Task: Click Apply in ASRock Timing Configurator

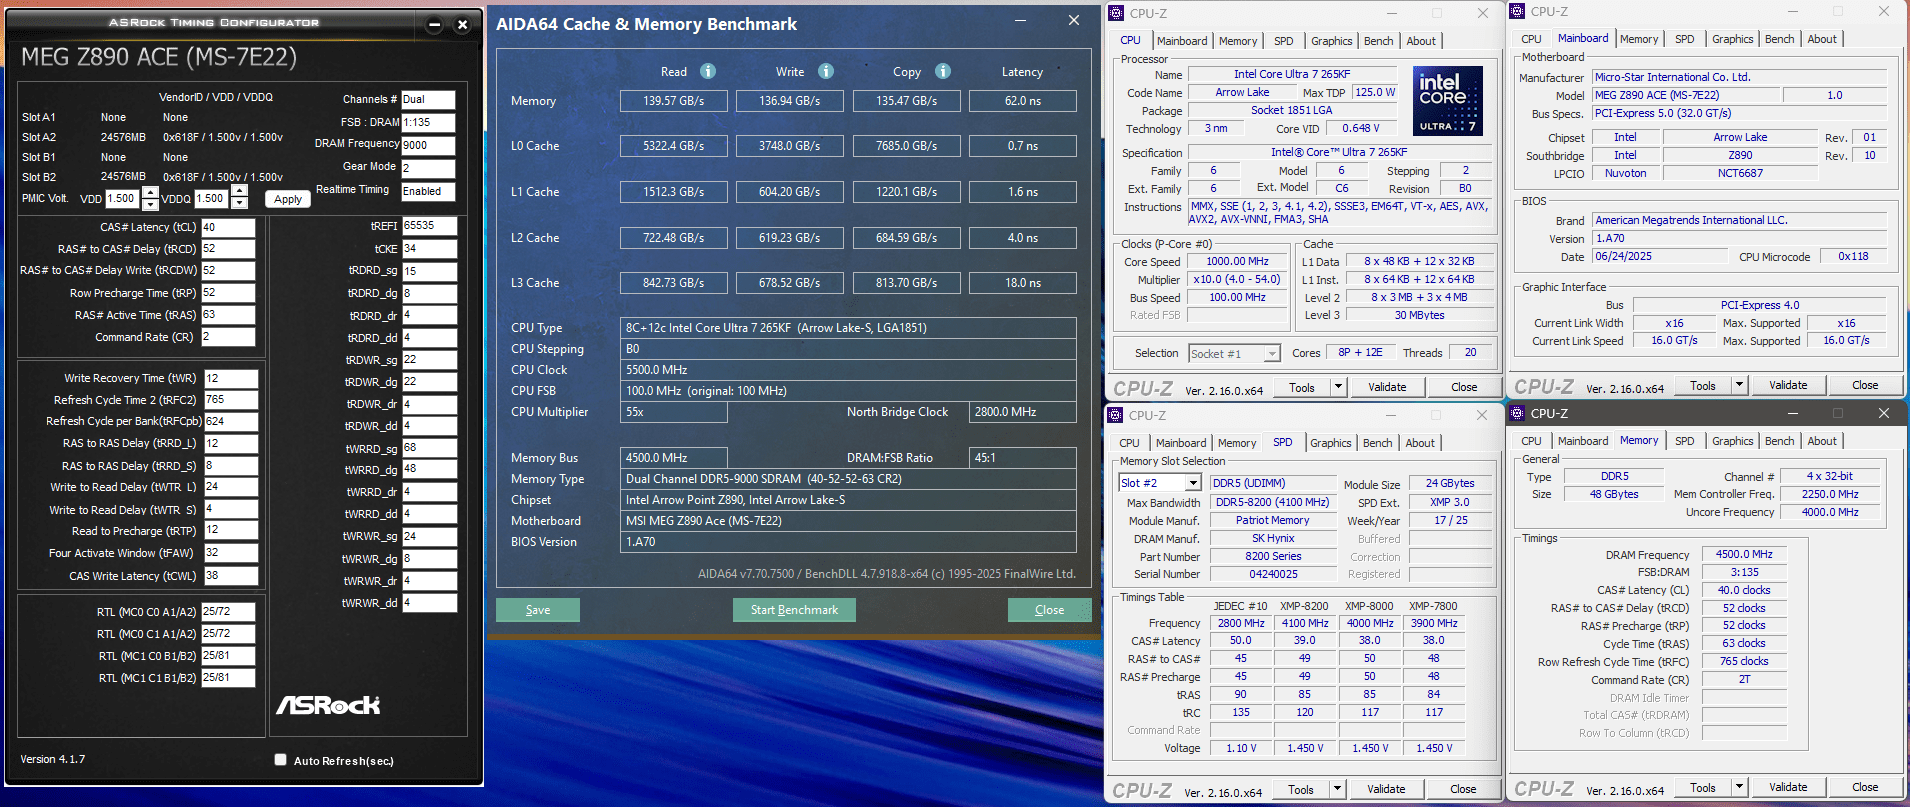Action: 288,199
